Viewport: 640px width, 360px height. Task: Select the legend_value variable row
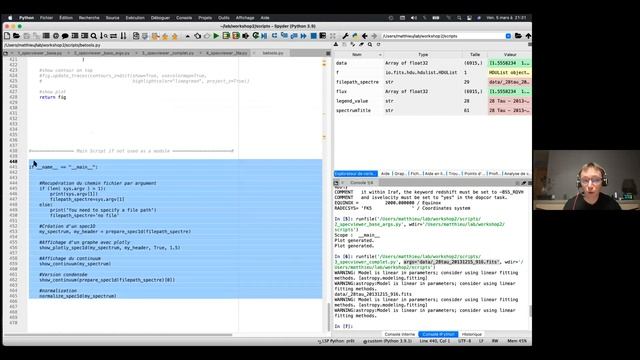(x=433, y=101)
